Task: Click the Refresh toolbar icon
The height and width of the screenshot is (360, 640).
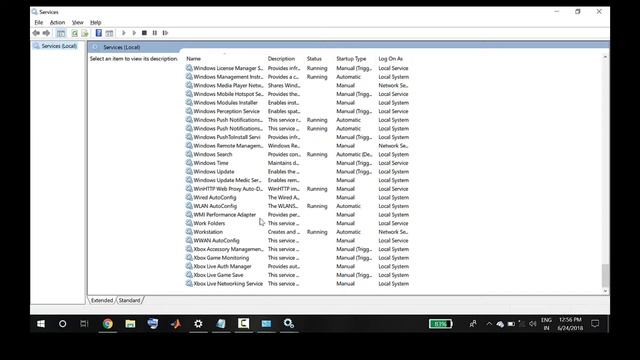Action: [x=74, y=33]
